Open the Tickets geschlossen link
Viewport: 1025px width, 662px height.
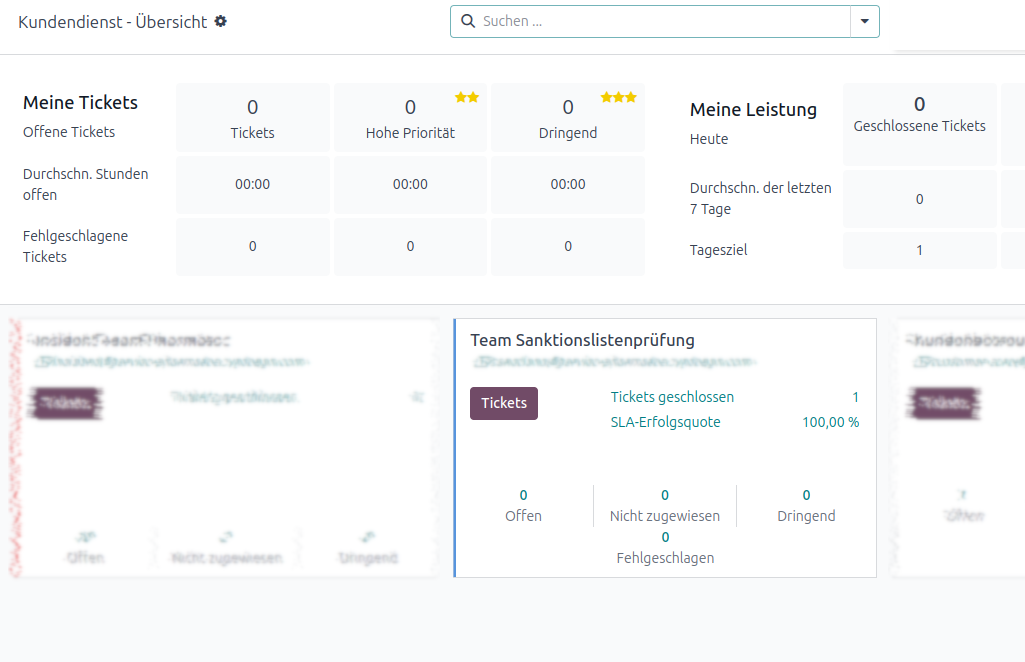(x=672, y=397)
